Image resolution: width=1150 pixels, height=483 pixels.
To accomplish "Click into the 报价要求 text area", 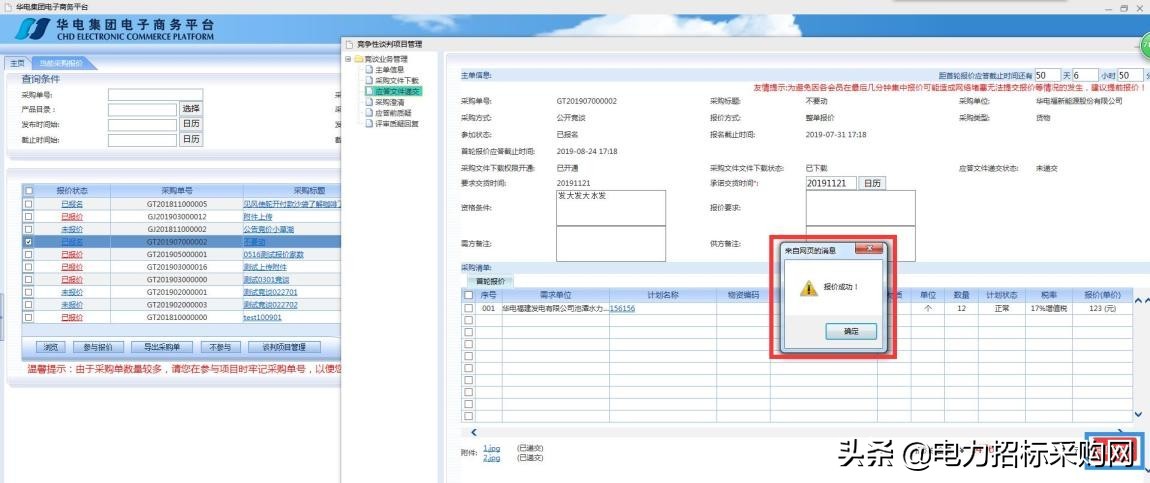I will coord(860,208).
